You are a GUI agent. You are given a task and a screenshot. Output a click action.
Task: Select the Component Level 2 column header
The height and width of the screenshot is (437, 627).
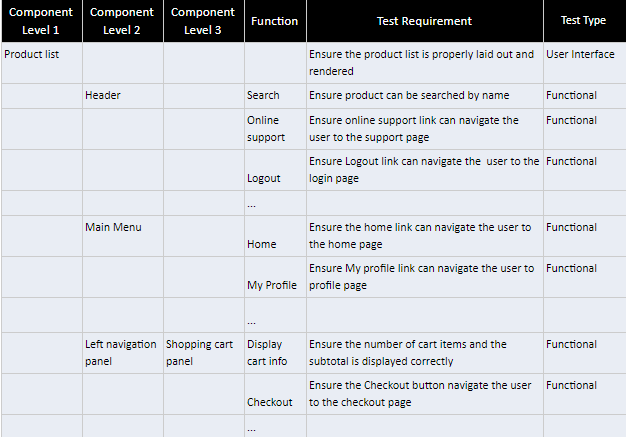click(x=123, y=21)
